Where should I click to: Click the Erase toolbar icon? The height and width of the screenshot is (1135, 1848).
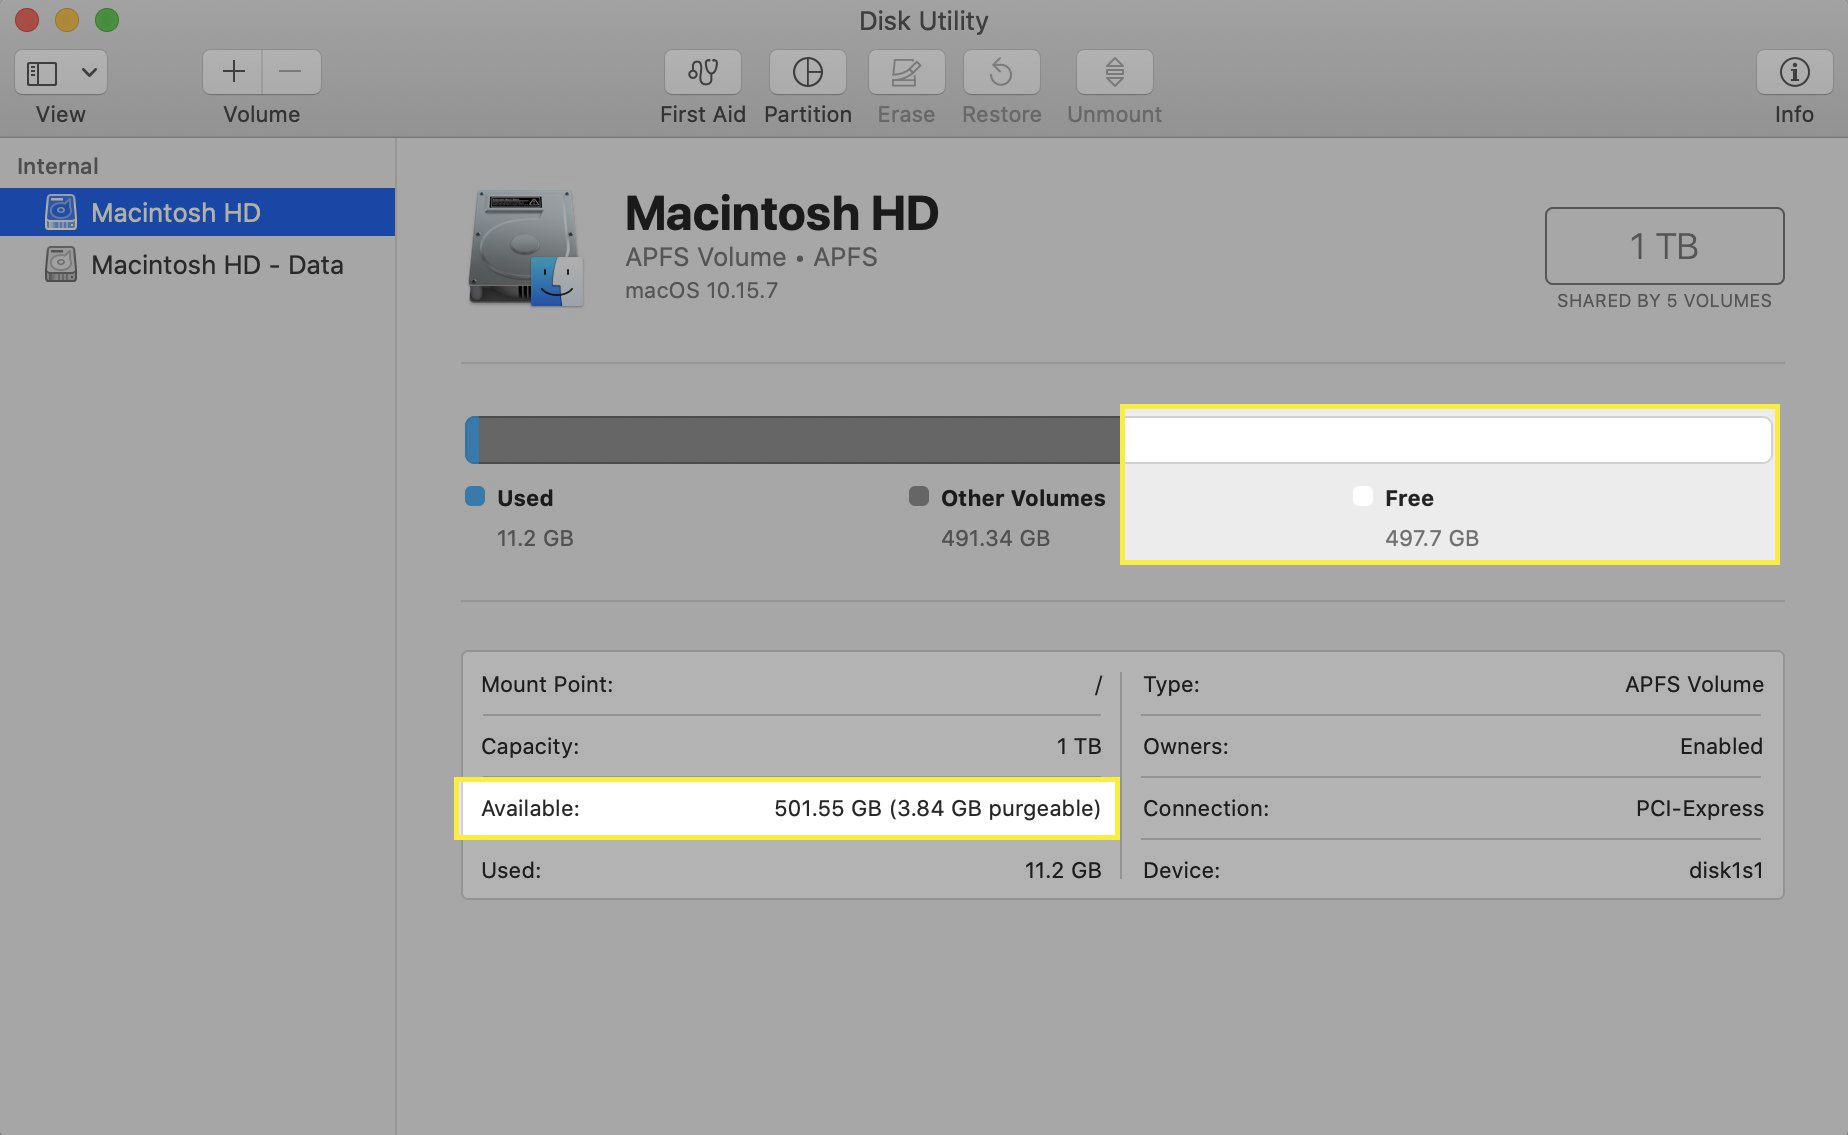click(906, 72)
